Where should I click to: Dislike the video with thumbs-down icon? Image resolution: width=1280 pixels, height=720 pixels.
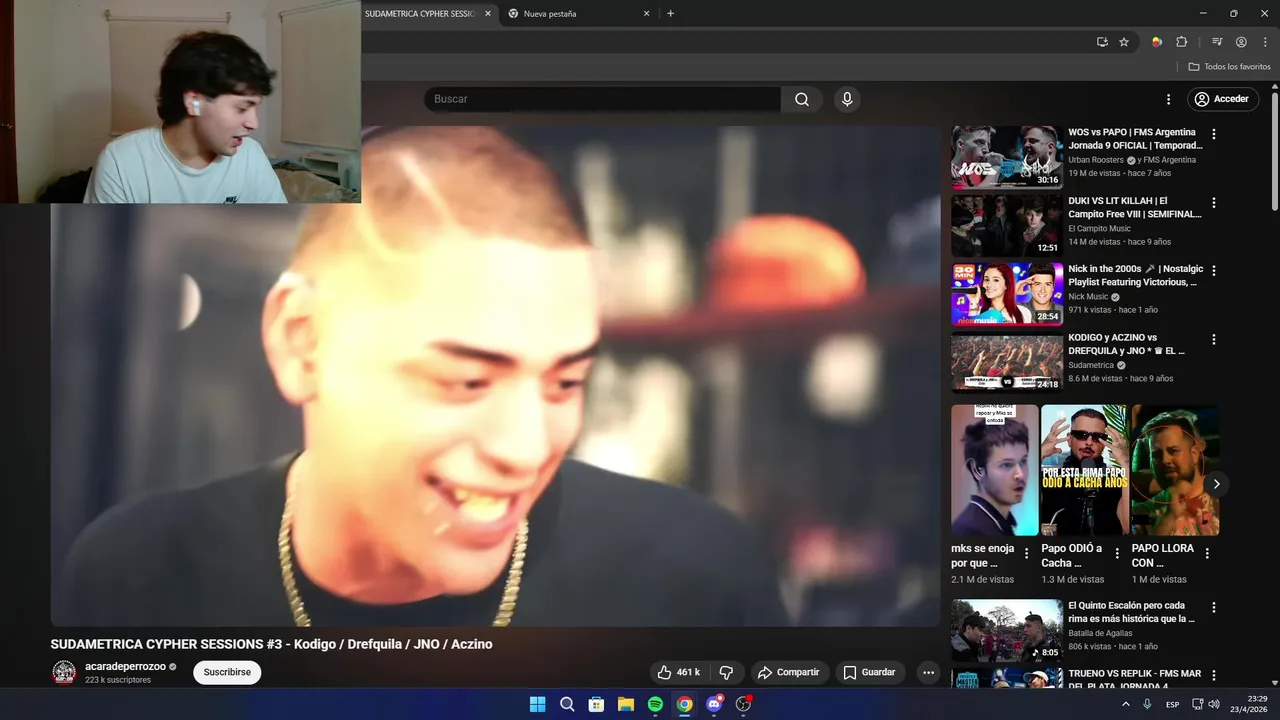click(x=727, y=672)
